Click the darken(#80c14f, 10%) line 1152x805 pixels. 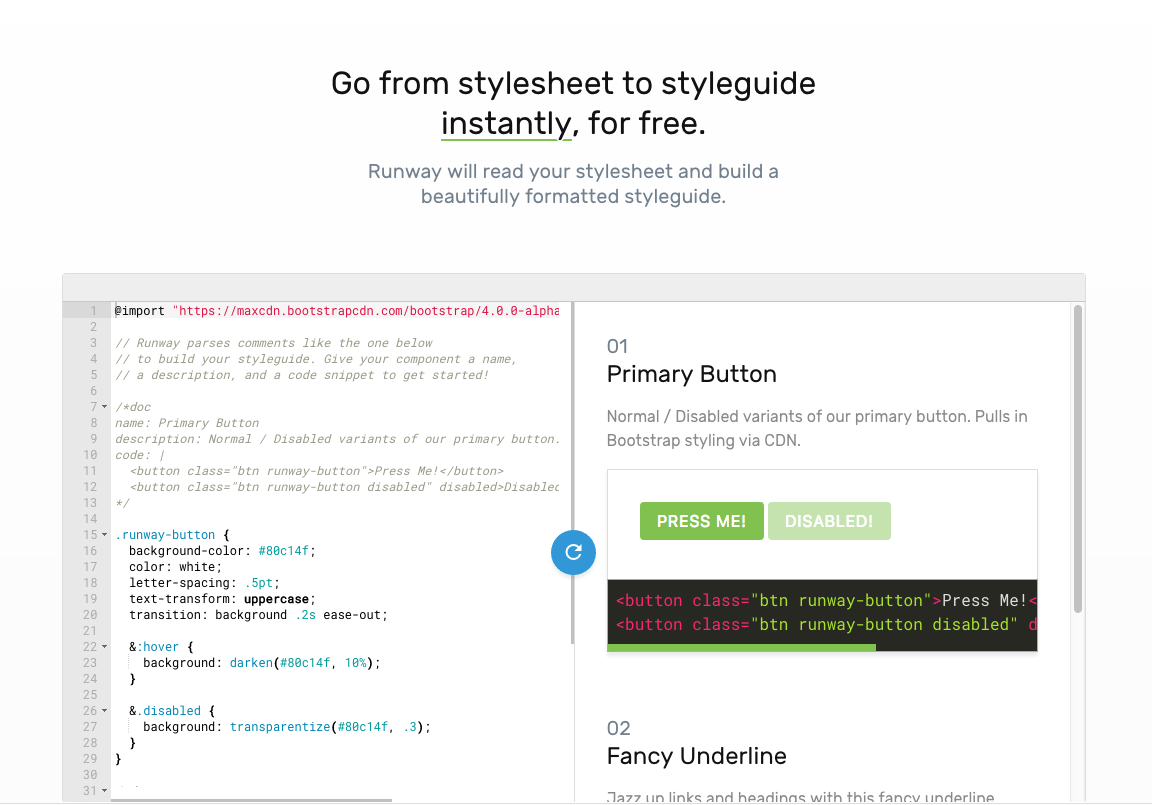(262, 663)
